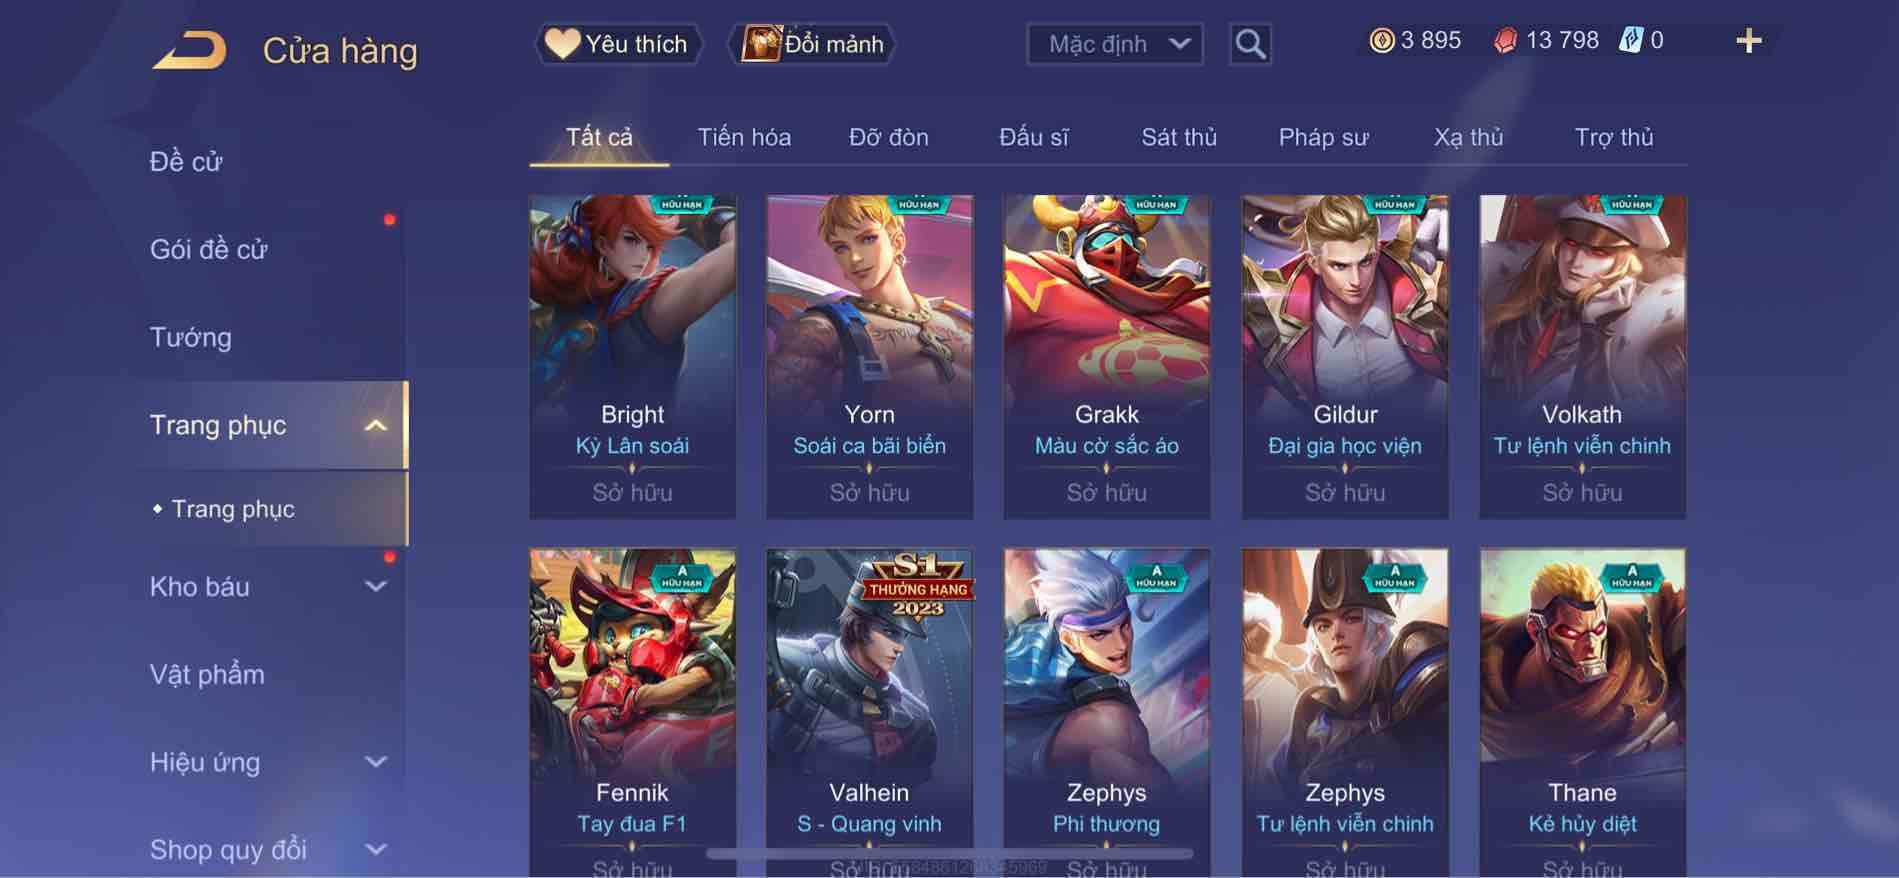This screenshot has width=1899, height=878.
Task: Tap the plus icon to add currency
Action: [1748, 41]
